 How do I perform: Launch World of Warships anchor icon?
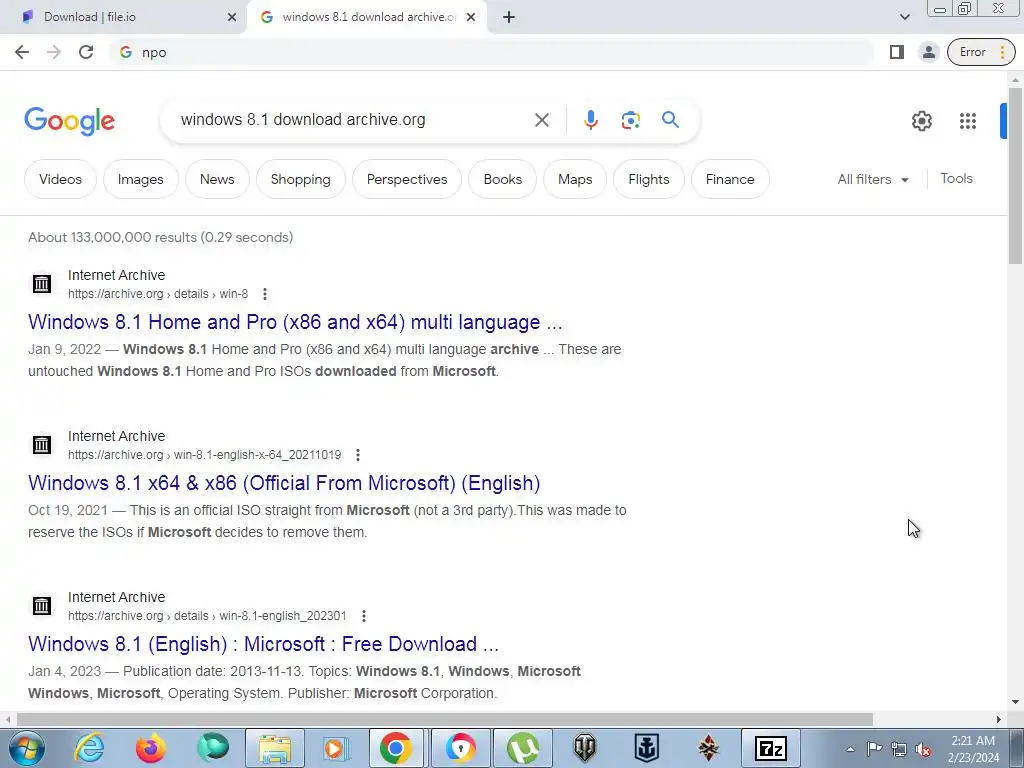click(x=647, y=748)
